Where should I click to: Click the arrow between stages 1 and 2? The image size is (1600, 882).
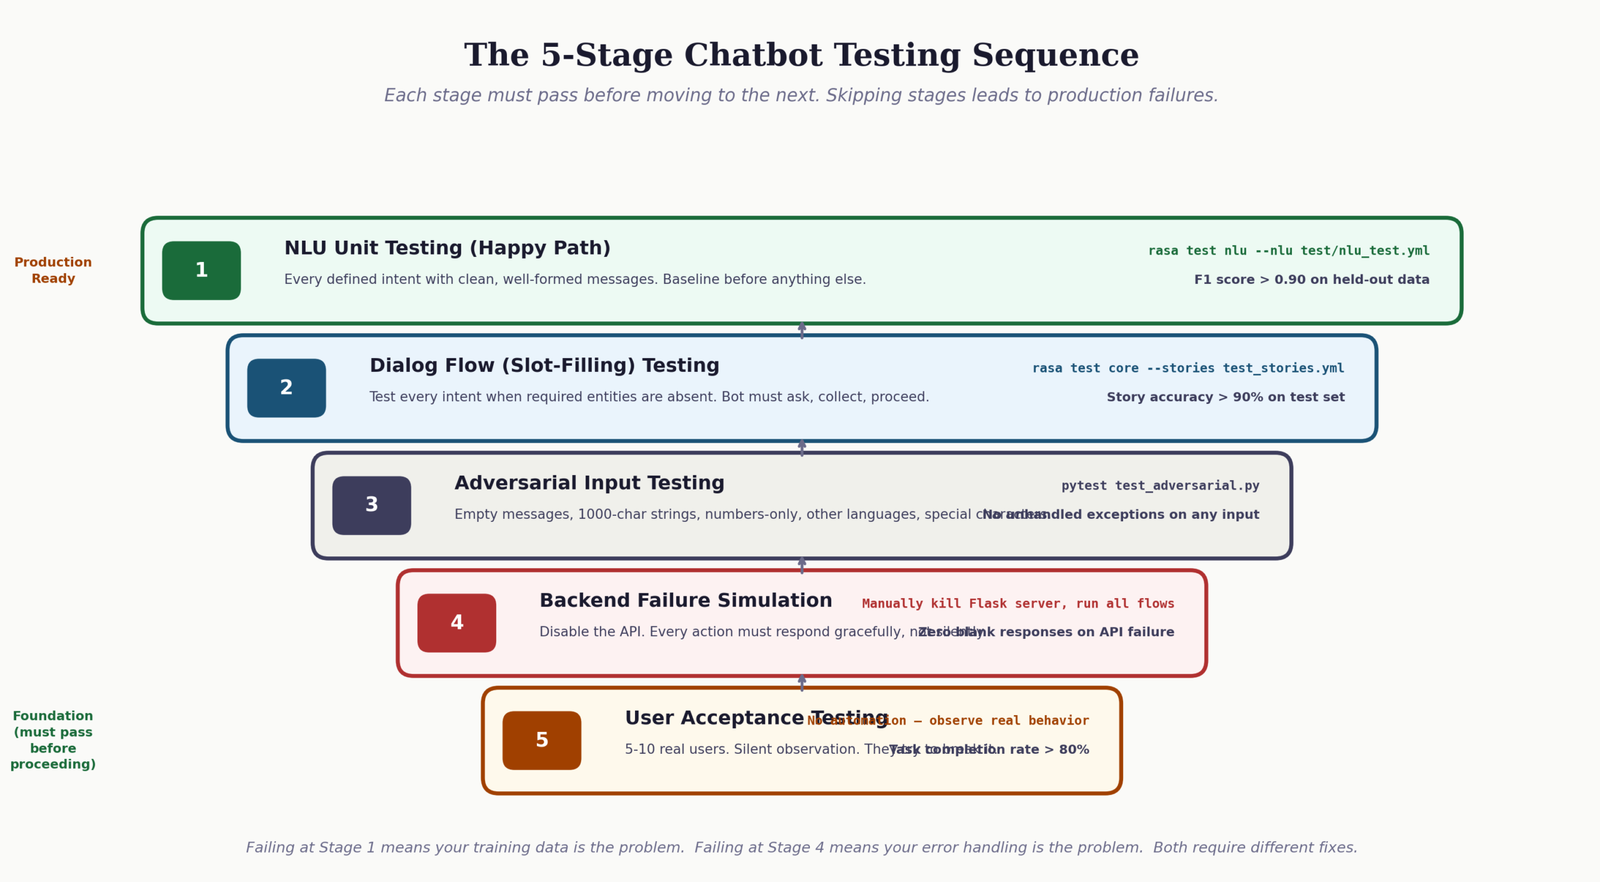point(802,330)
